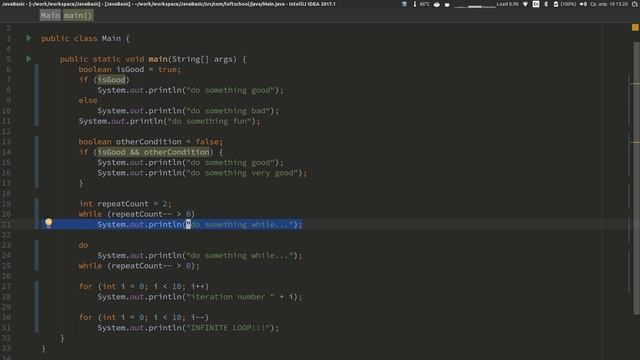The height and width of the screenshot is (360, 640).
Task: Click the 'for' loop with i++ on line 27
Action: tap(144, 286)
